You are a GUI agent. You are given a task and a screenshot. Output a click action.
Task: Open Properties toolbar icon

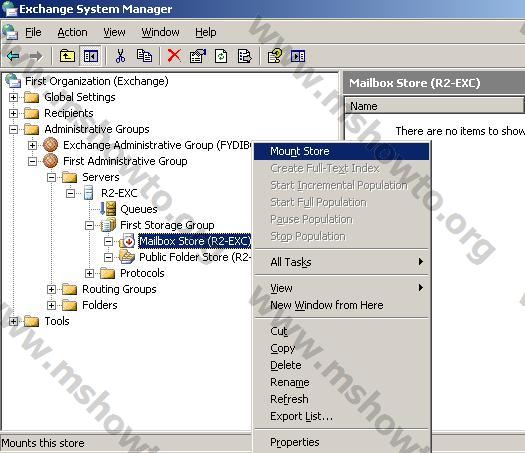[x=198, y=56]
